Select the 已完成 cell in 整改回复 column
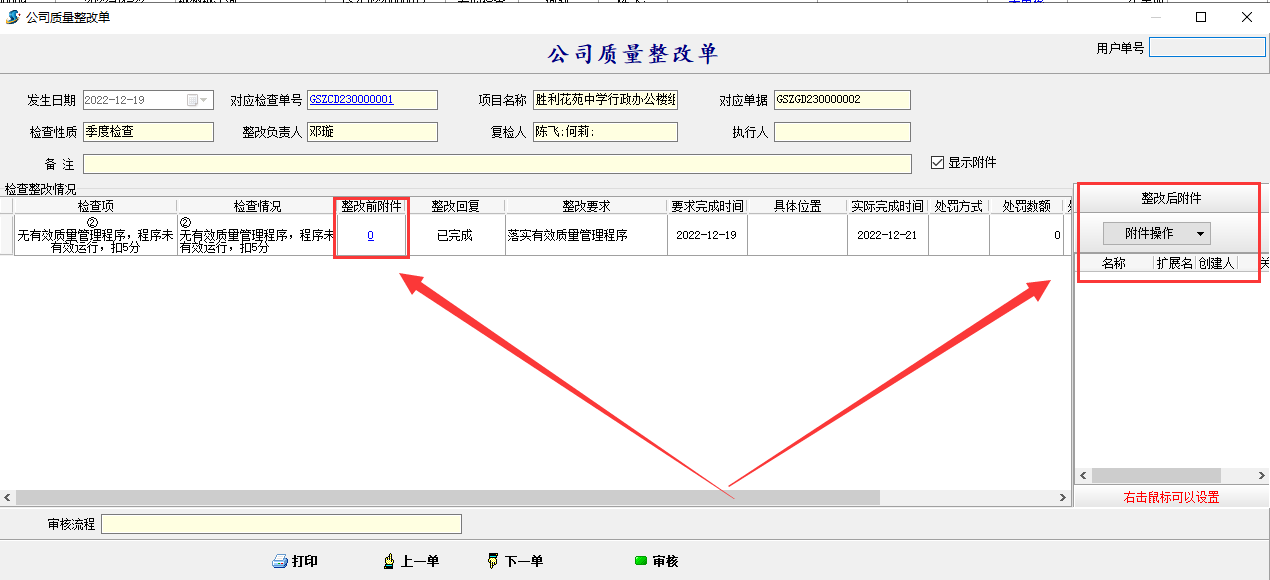1270x580 pixels. (454, 236)
